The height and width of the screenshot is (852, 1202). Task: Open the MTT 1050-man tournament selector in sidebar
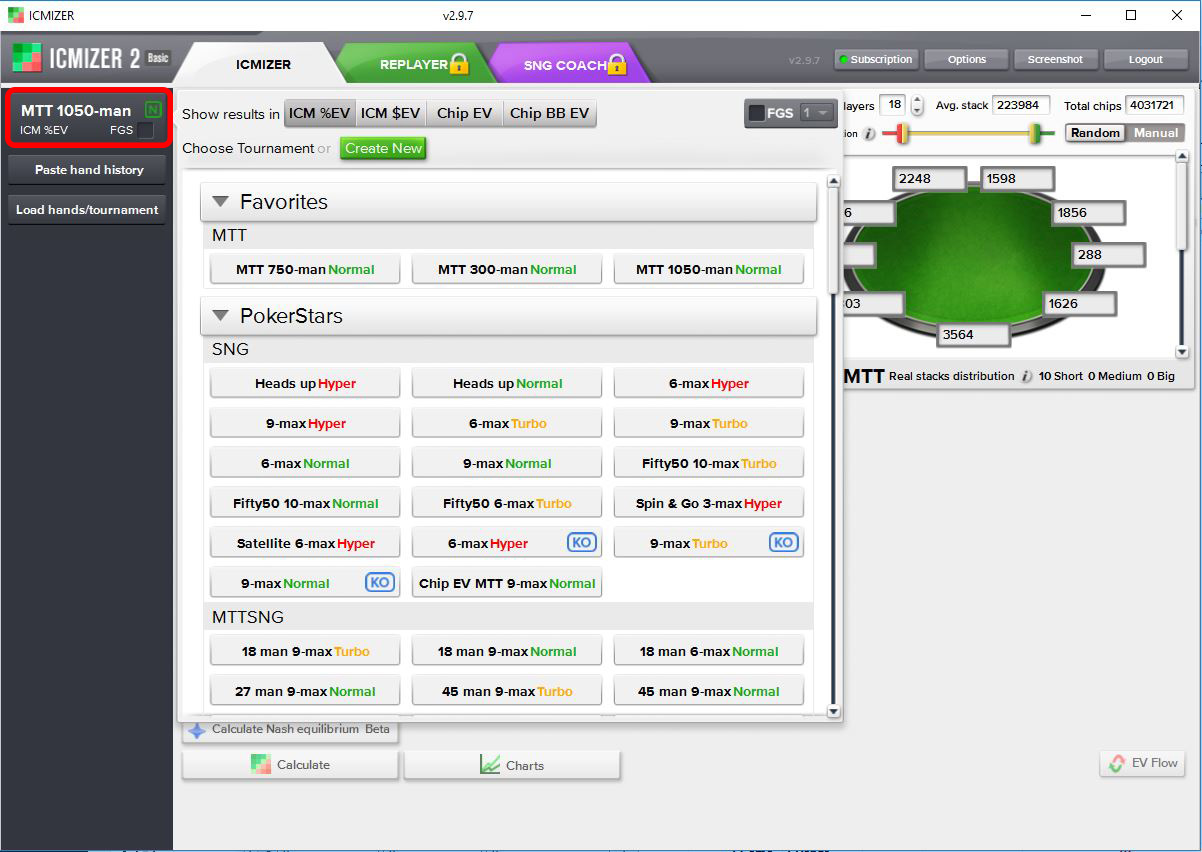(87, 118)
